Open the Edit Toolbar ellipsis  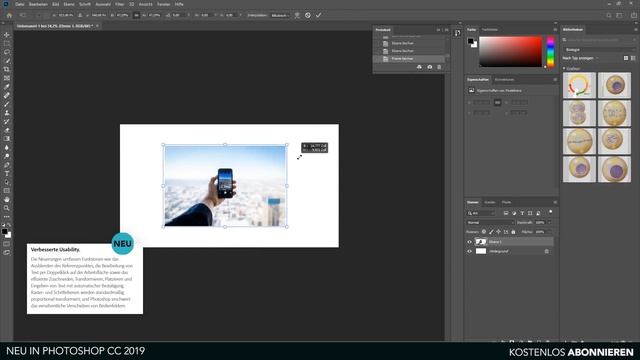click(x=7, y=217)
